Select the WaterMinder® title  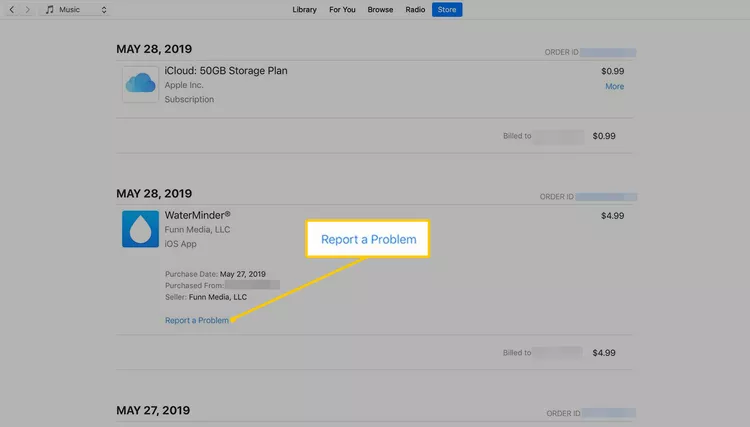pyautogui.click(x=198, y=215)
